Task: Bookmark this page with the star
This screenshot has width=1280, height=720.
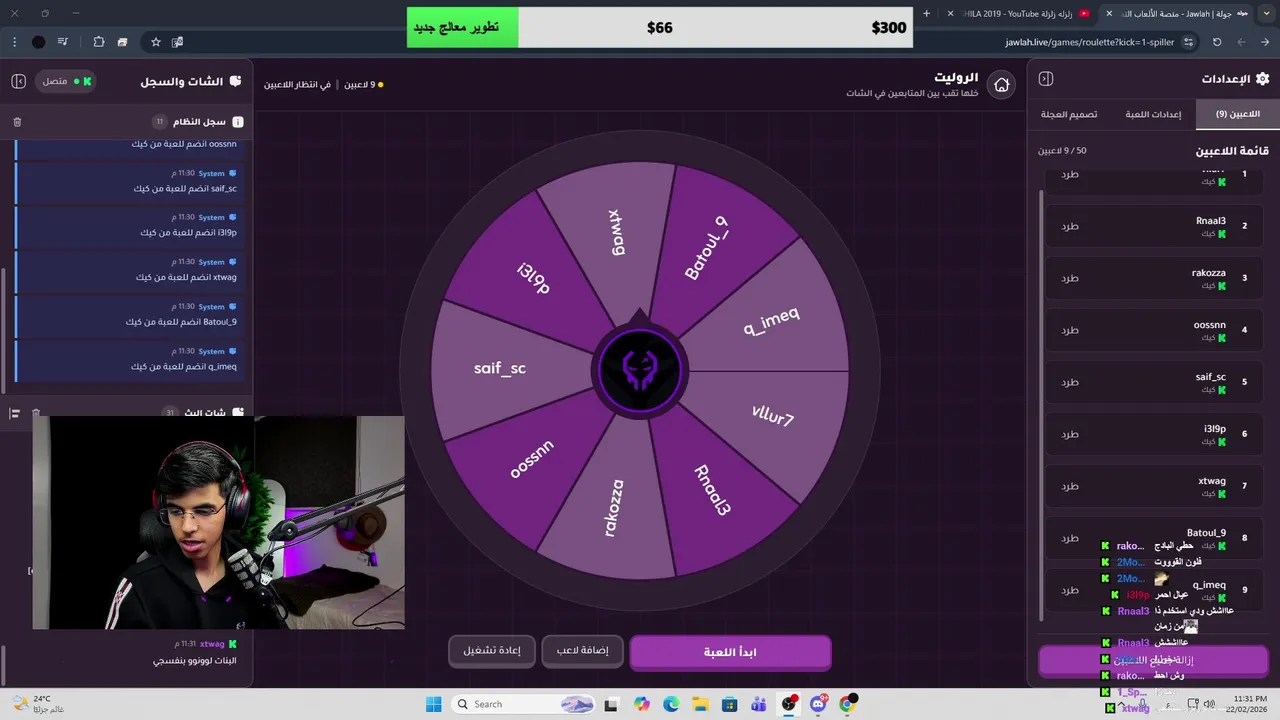Action: coord(156,42)
